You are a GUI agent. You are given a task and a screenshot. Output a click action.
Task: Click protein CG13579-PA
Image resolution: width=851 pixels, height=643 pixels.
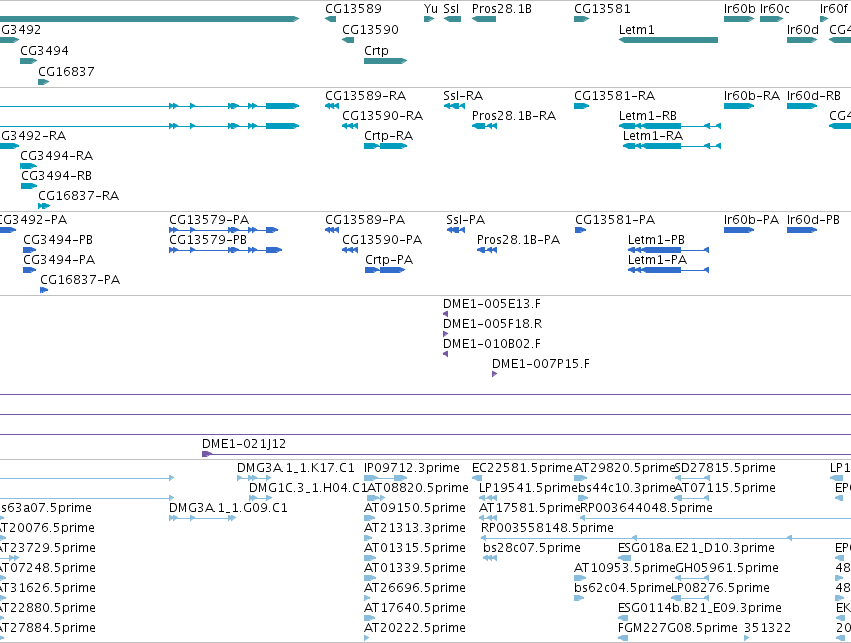[x=209, y=220]
